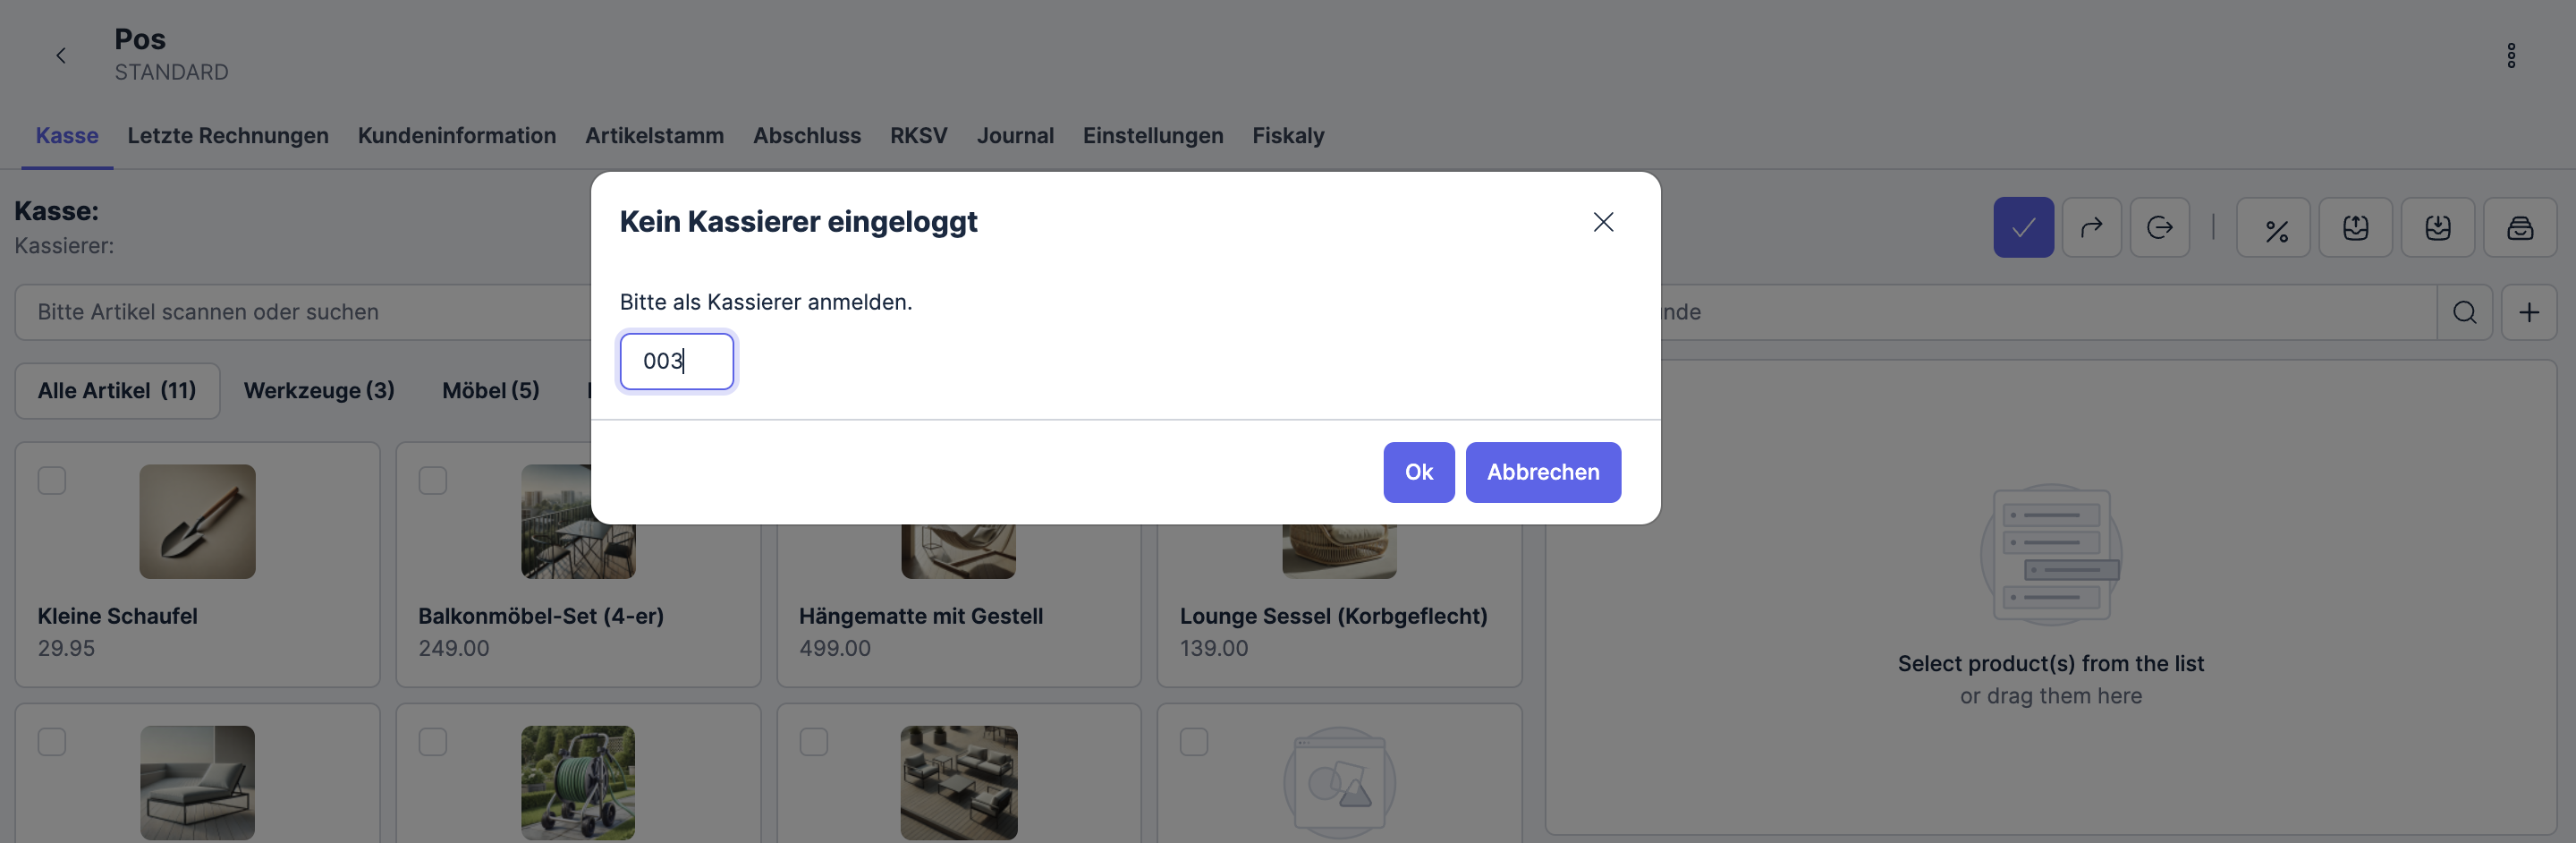
Task: Tick the Balkonmöbel-Set checkbox
Action: click(x=432, y=481)
